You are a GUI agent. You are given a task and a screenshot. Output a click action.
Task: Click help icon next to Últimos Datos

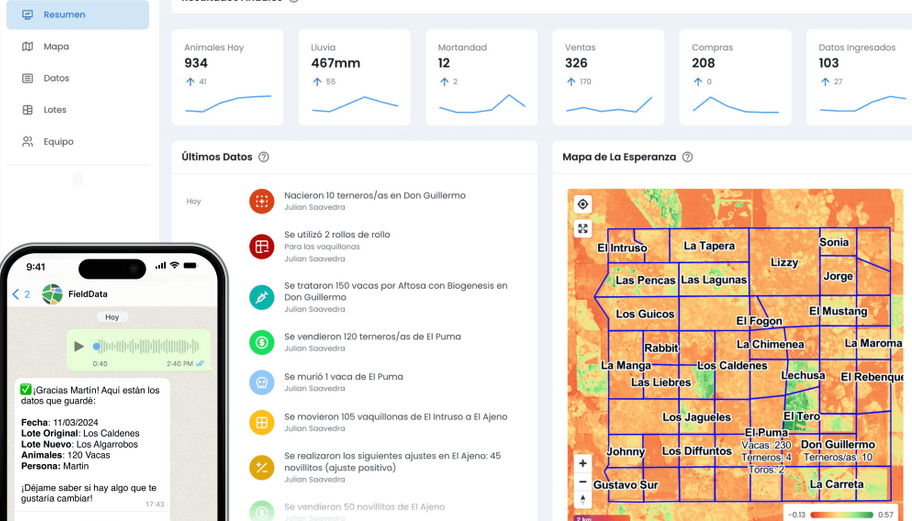click(x=264, y=157)
